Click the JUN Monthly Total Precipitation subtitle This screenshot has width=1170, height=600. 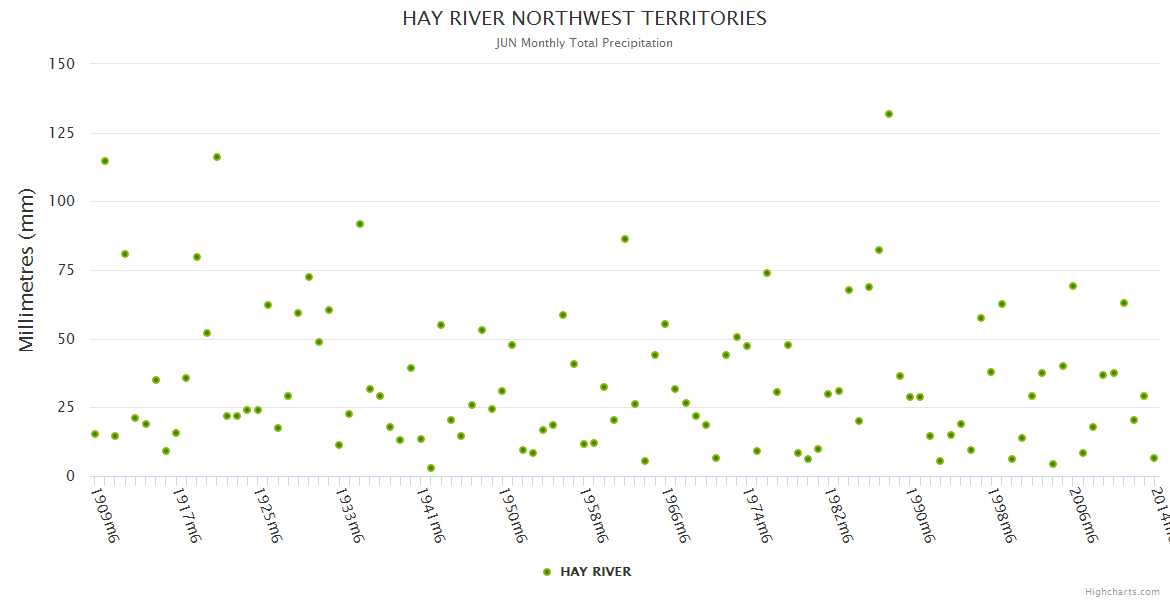click(x=584, y=43)
